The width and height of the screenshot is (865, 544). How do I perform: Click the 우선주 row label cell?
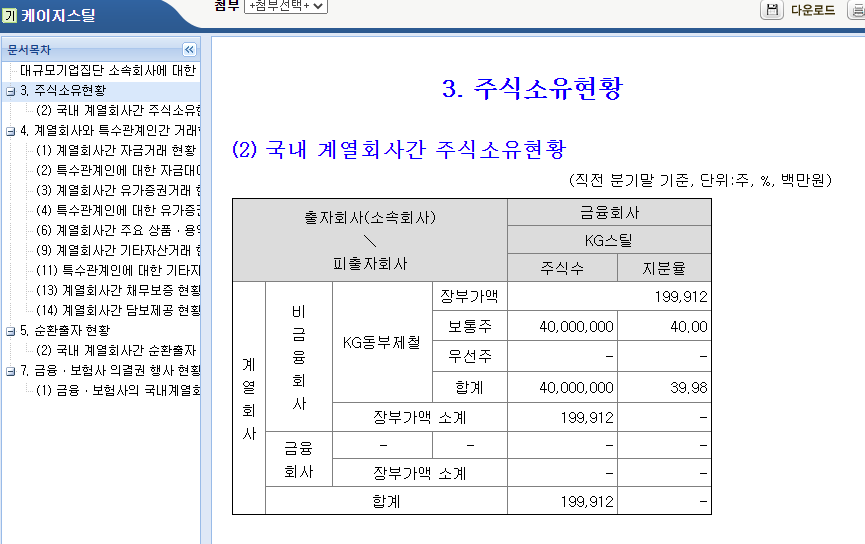coord(469,356)
